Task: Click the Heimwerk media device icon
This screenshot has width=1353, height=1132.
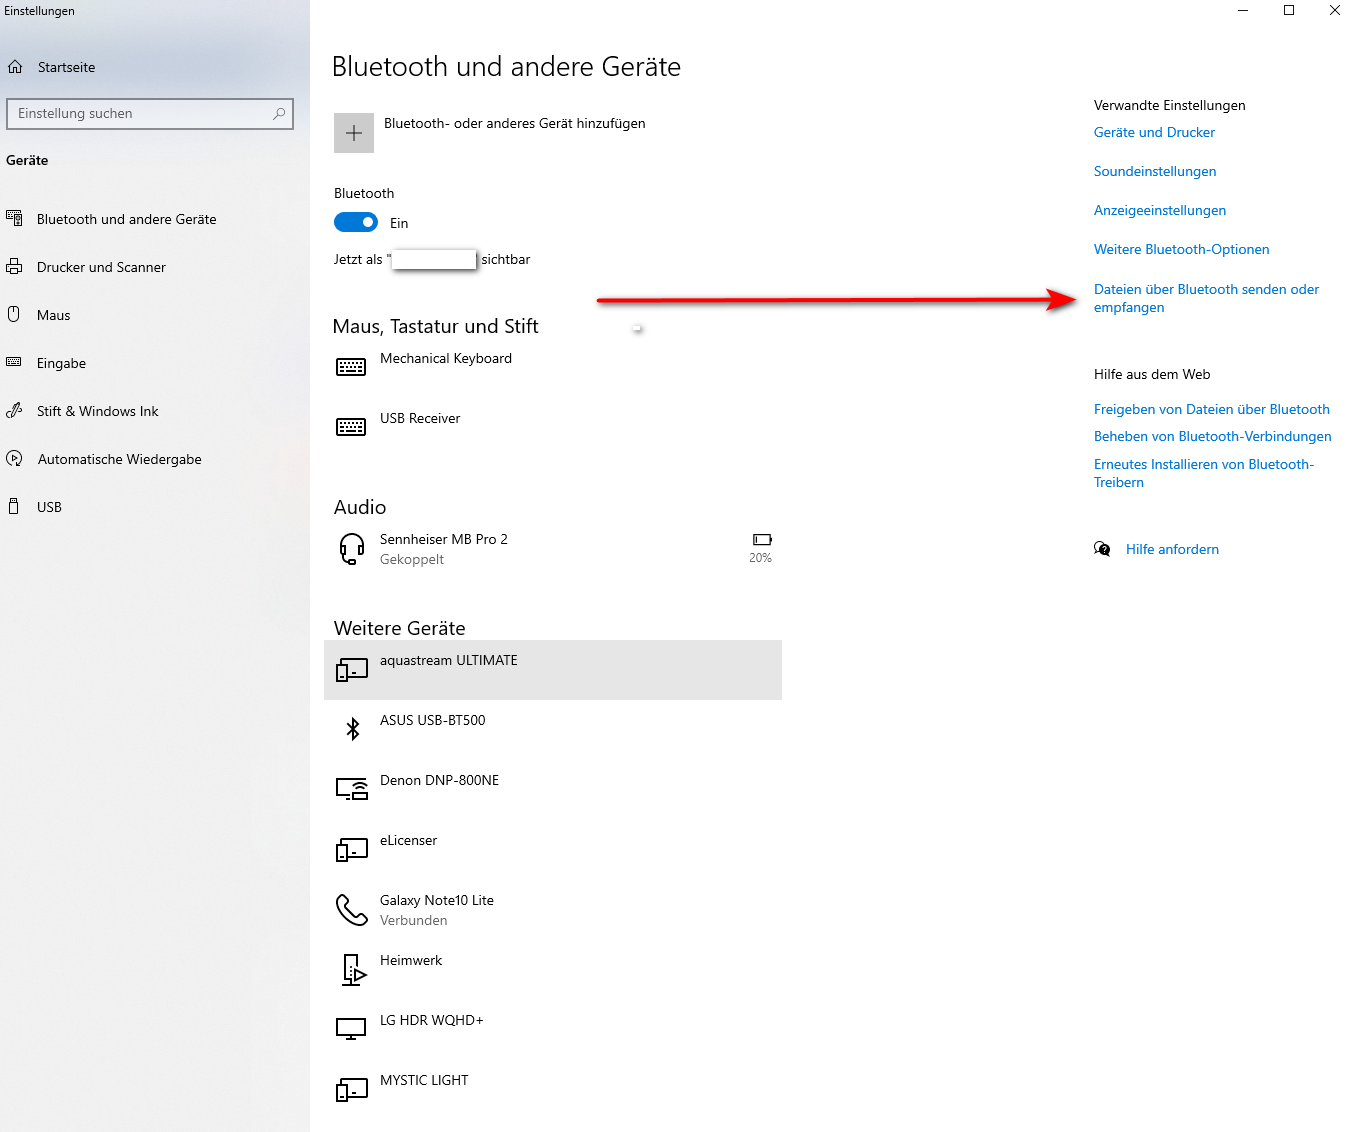Action: [354, 970]
